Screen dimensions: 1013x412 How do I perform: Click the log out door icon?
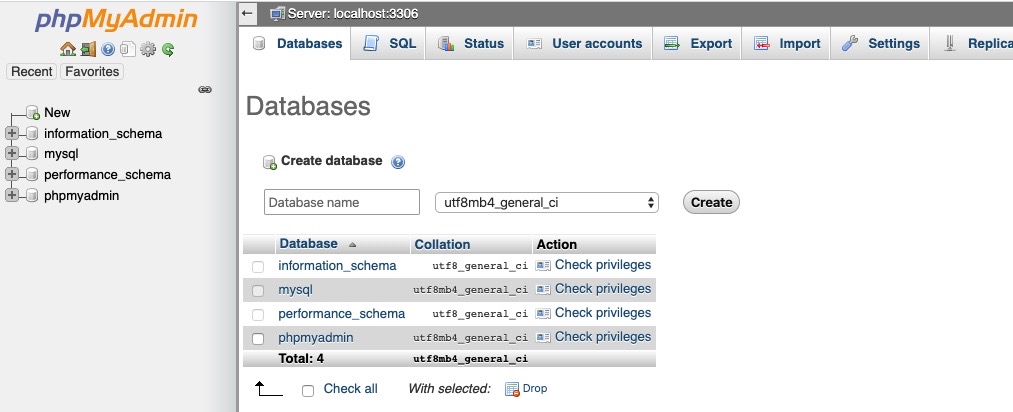(x=88, y=49)
